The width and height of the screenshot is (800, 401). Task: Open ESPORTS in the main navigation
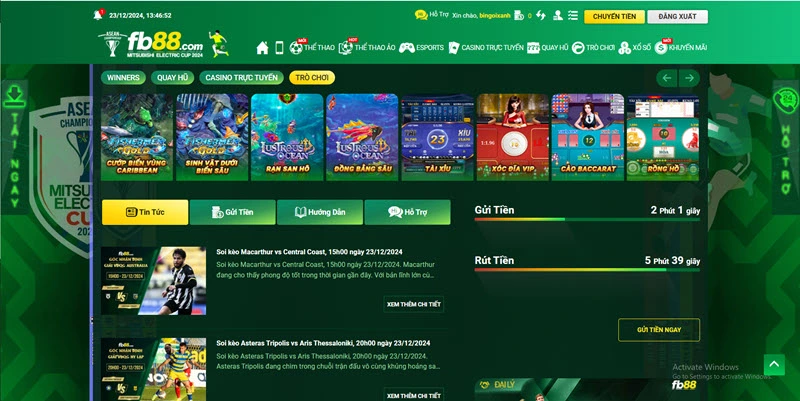click(421, 47)
